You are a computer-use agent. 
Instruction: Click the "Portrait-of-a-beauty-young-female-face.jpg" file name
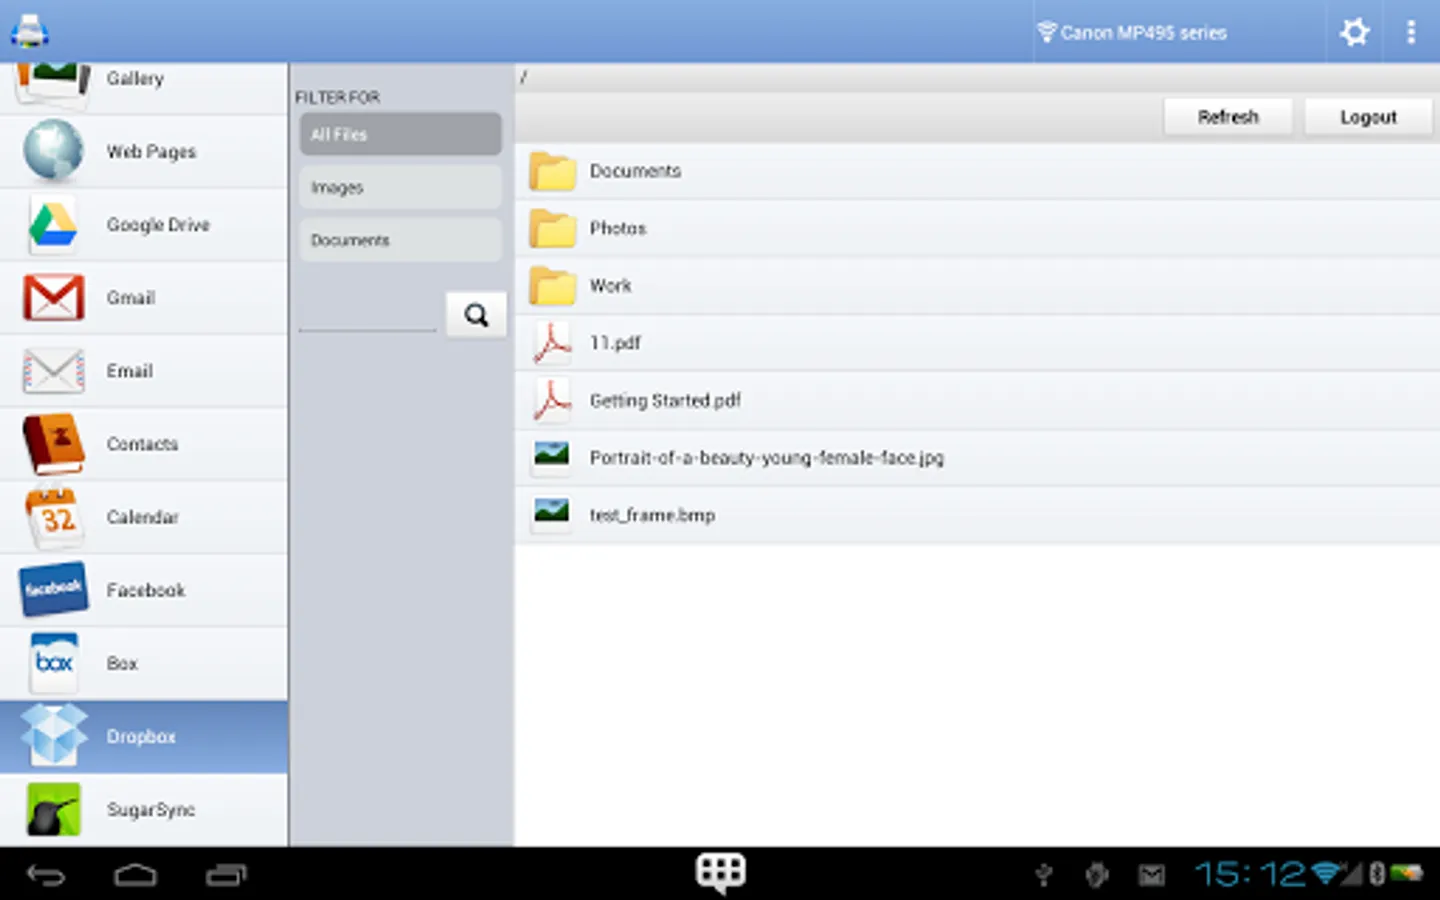click(x=766, y=458)
